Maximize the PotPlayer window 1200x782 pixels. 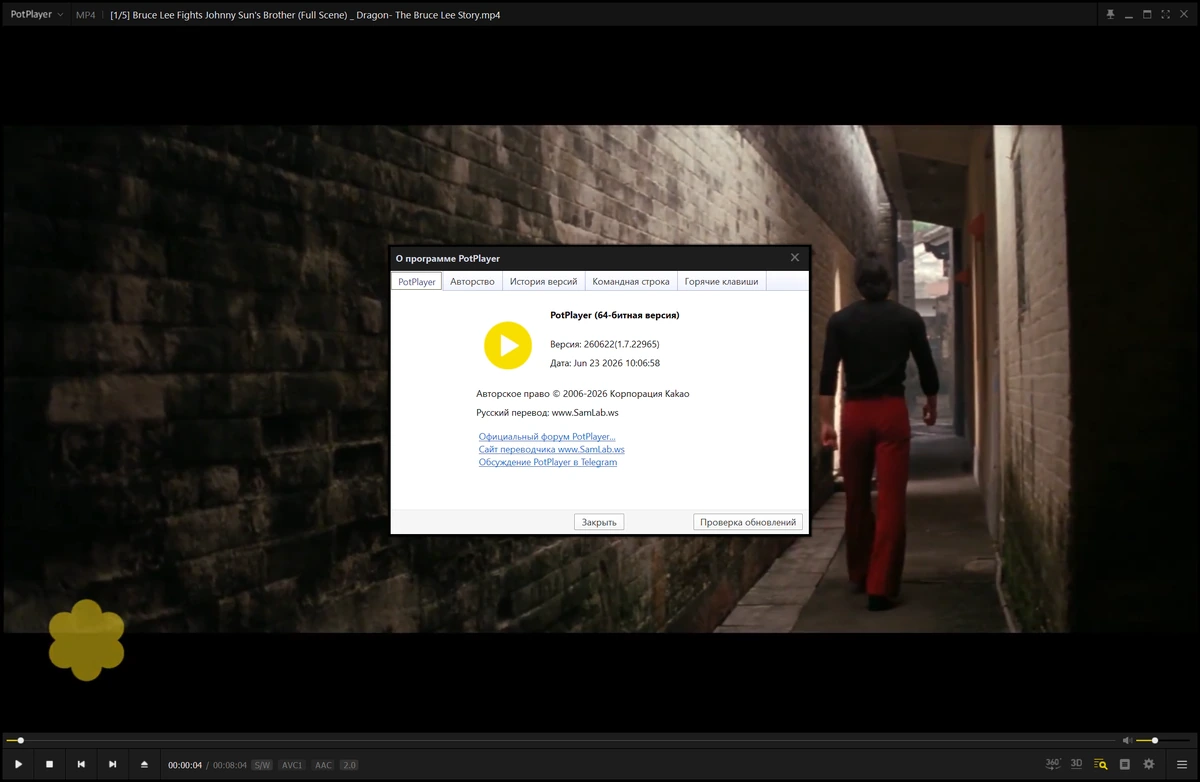click(x=1147, y=14)
